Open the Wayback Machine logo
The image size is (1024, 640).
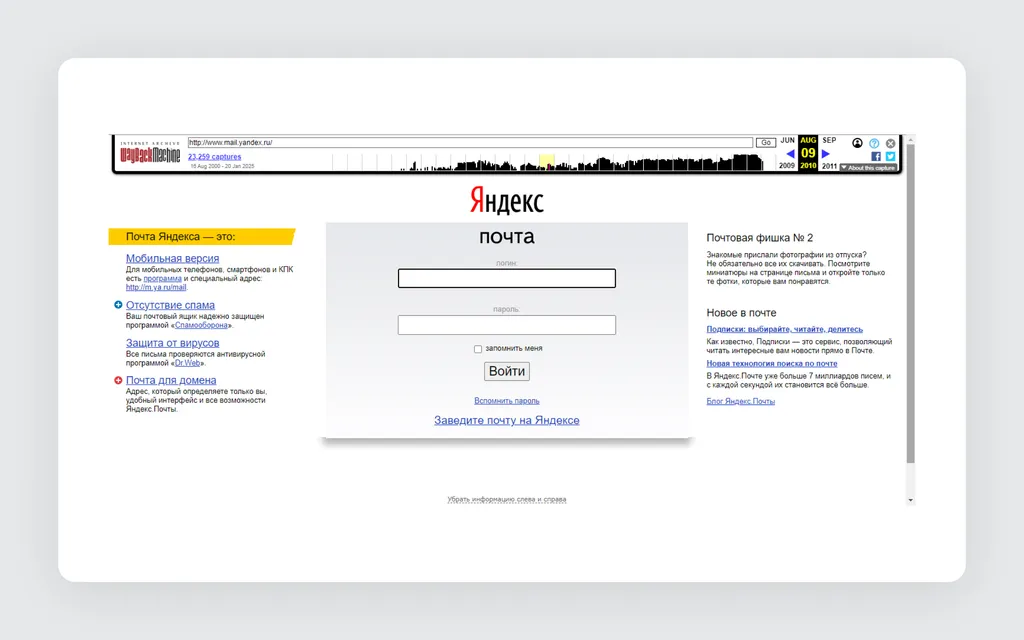[150, 152]
